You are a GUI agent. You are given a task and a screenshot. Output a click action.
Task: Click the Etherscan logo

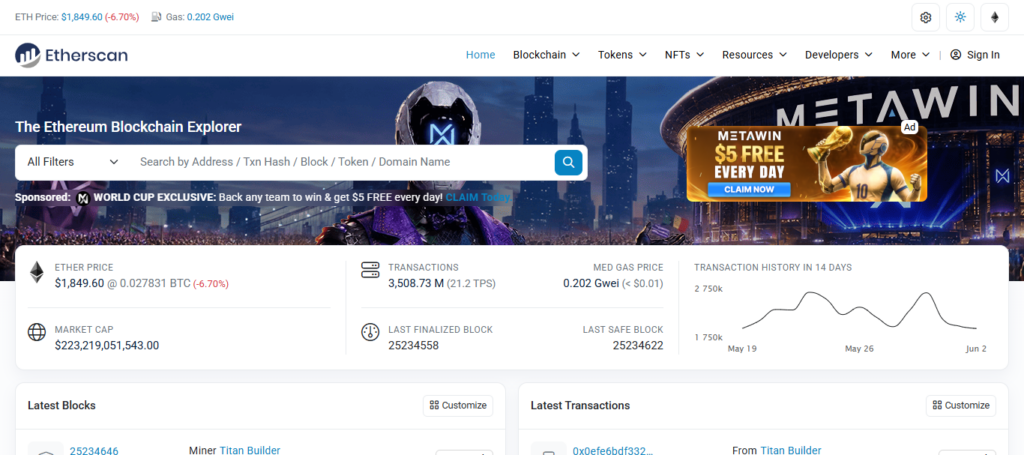point(71,55)
